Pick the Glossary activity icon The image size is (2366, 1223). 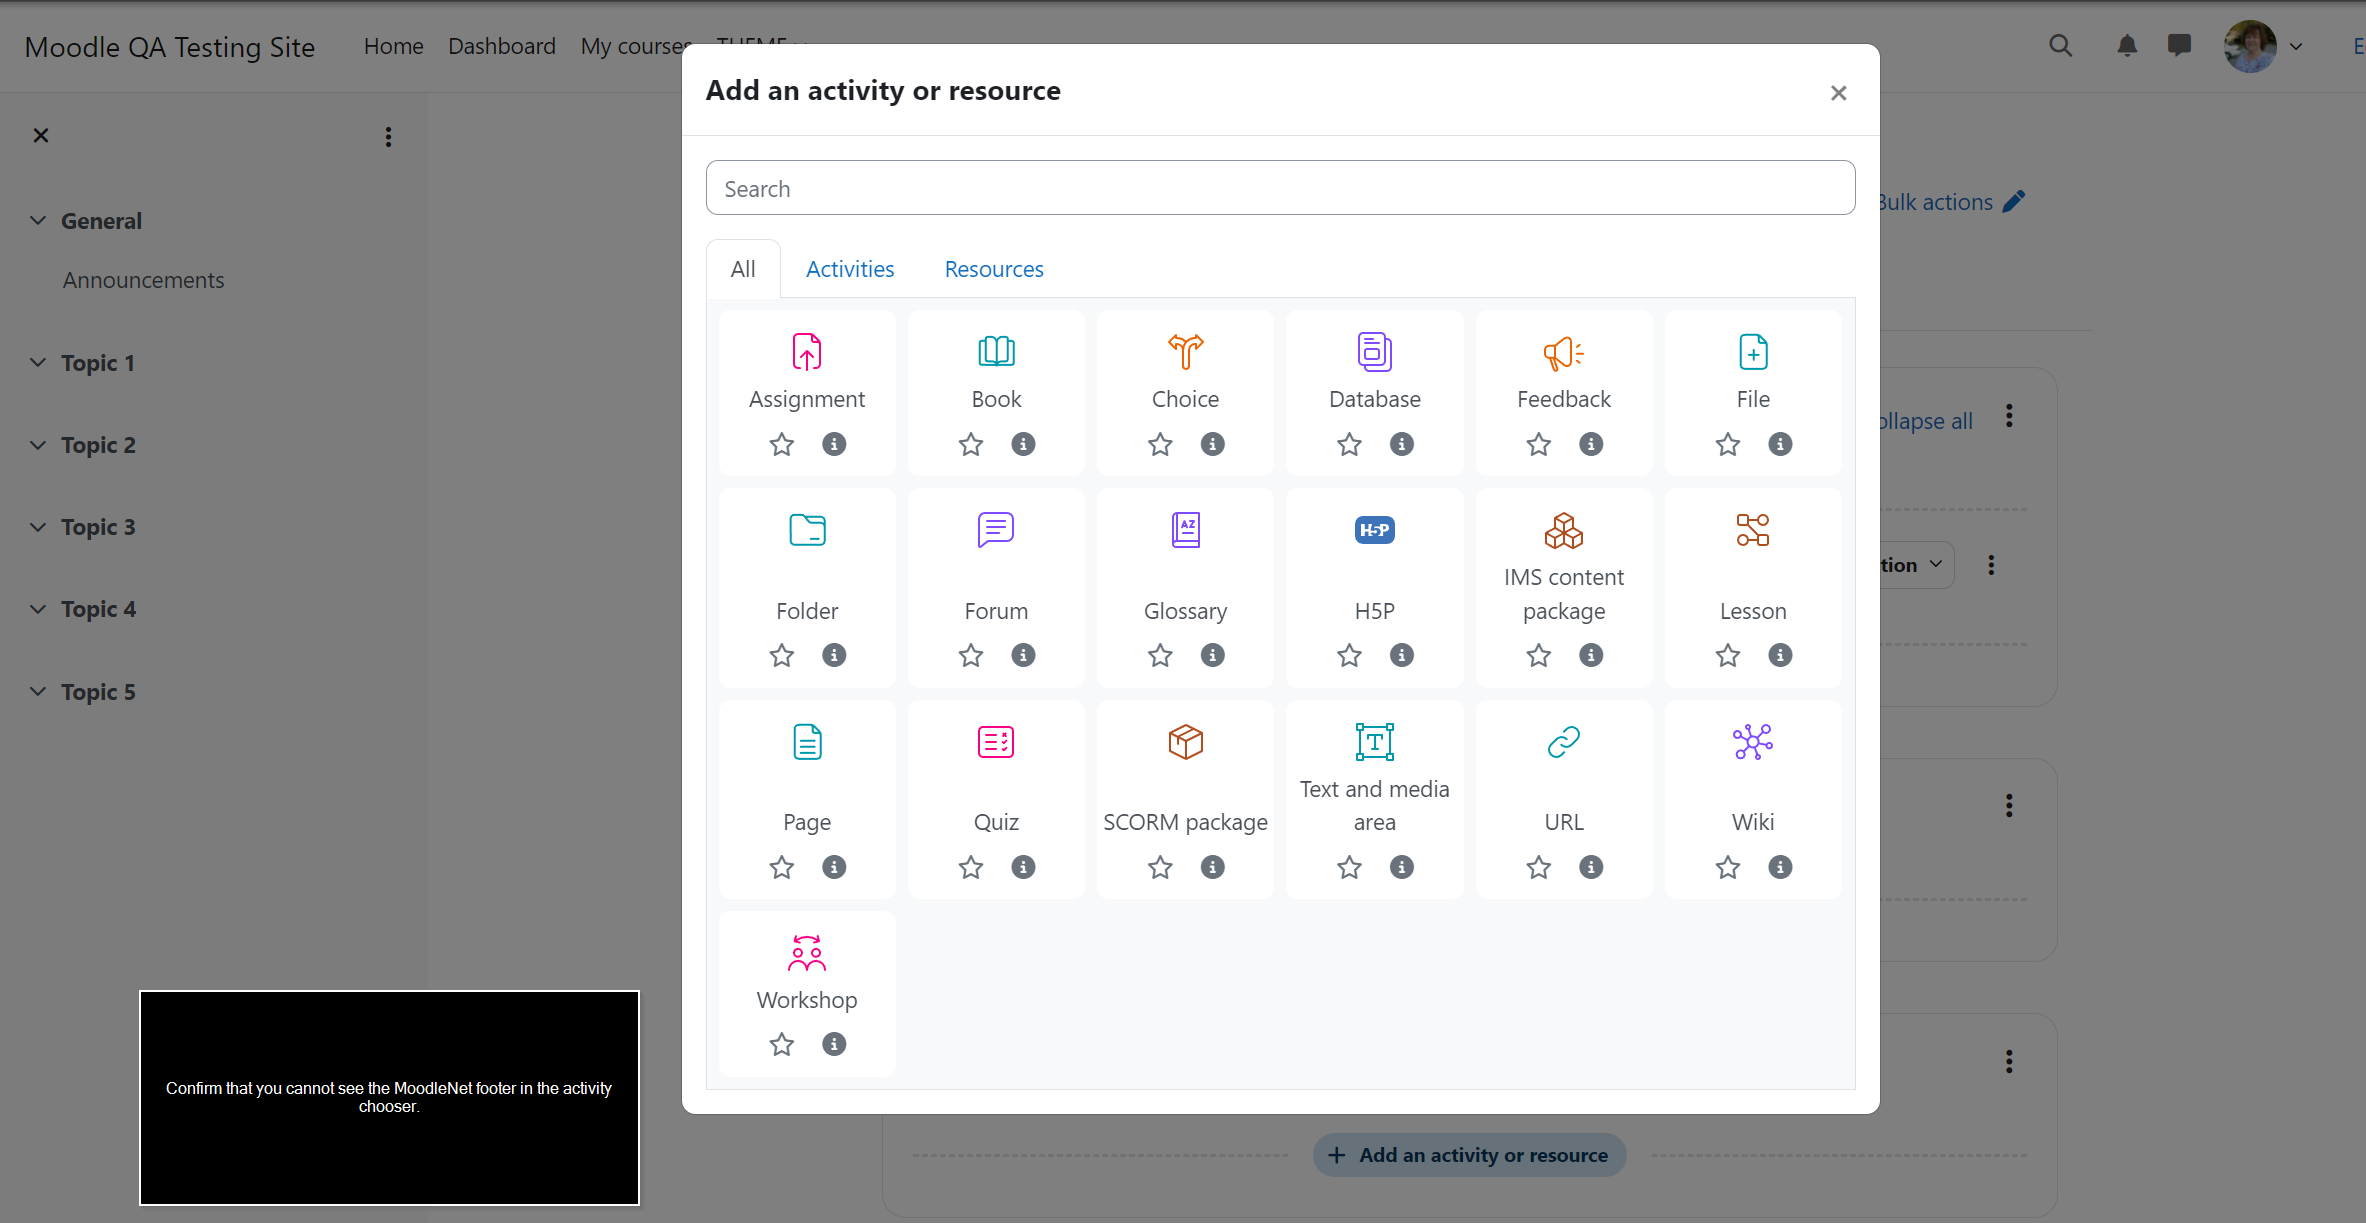tap(1185, 530)
